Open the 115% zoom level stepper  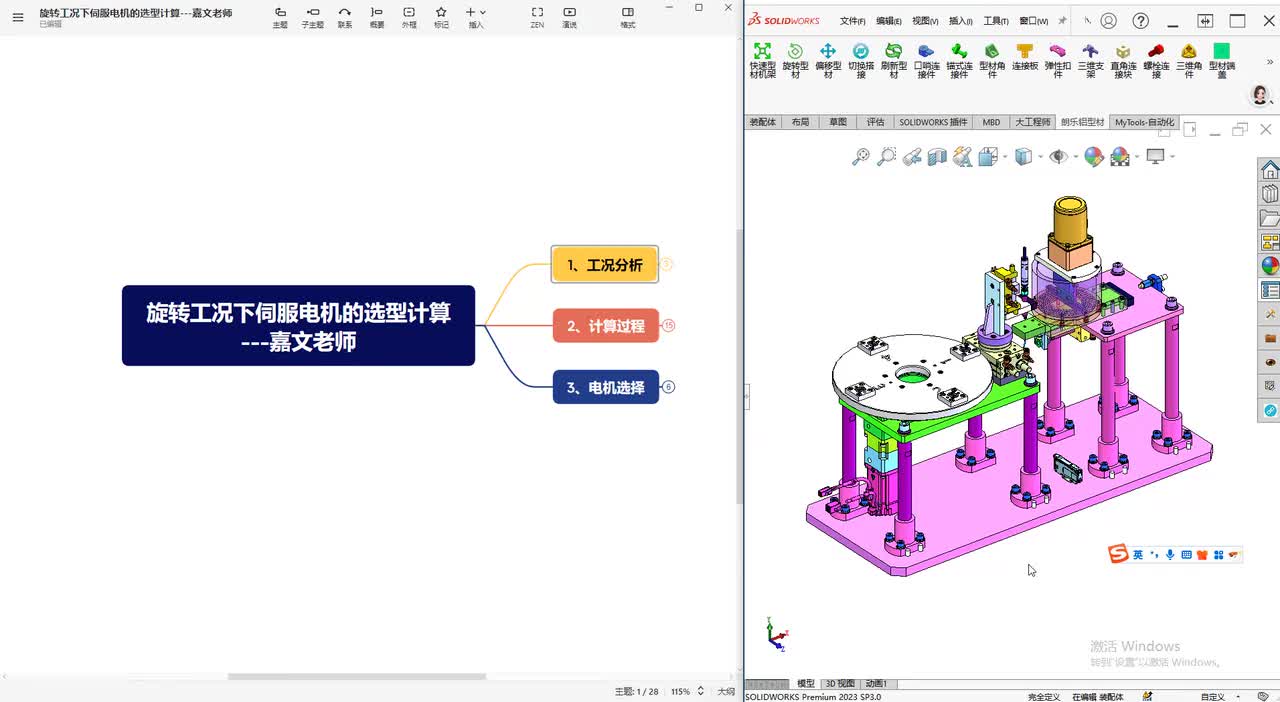coord(700,691)
